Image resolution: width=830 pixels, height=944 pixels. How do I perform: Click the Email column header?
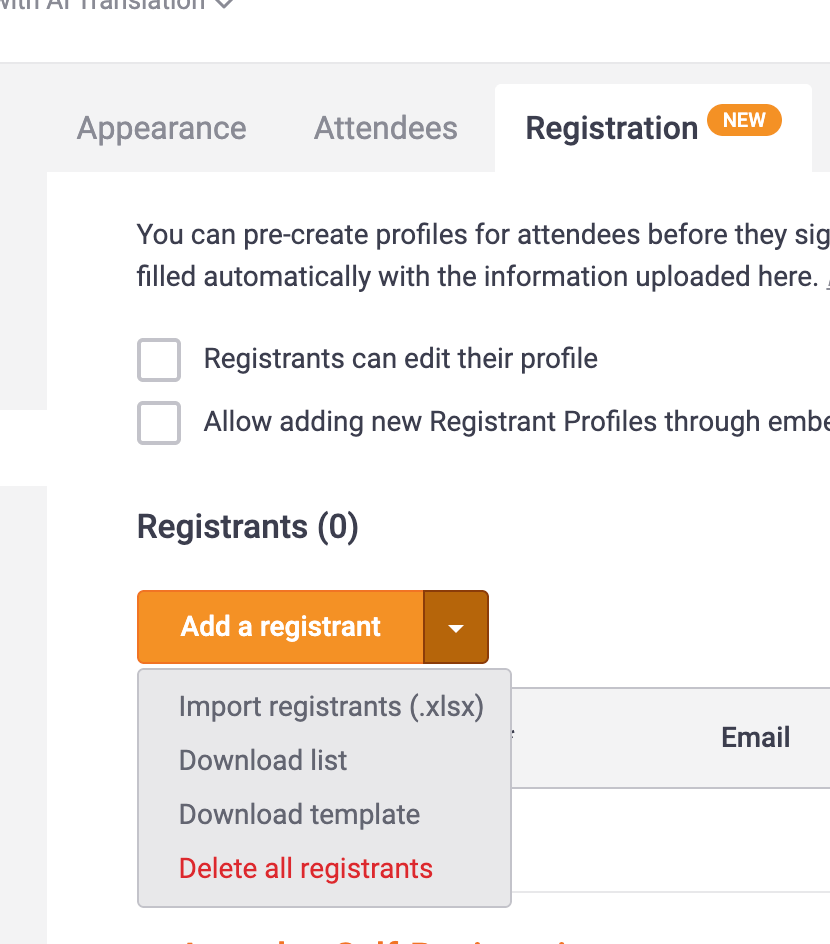[x=755, y=738]
